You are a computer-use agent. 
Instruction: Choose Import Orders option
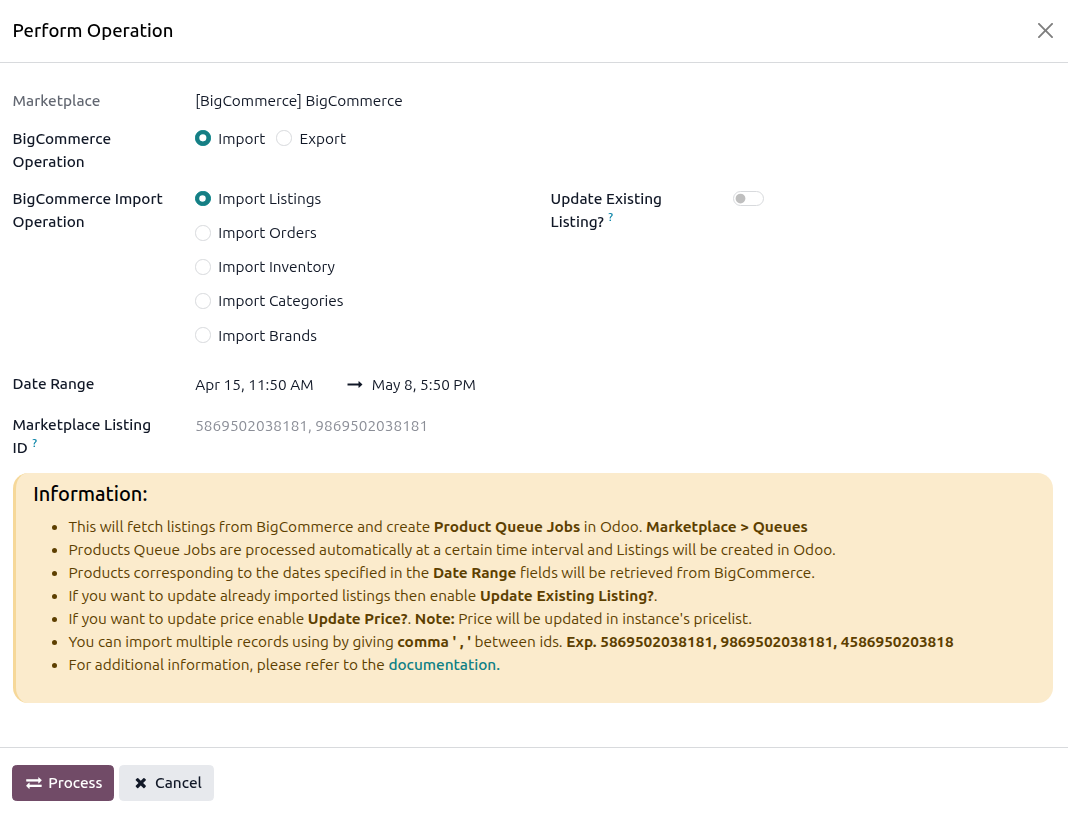click(203, 233)
